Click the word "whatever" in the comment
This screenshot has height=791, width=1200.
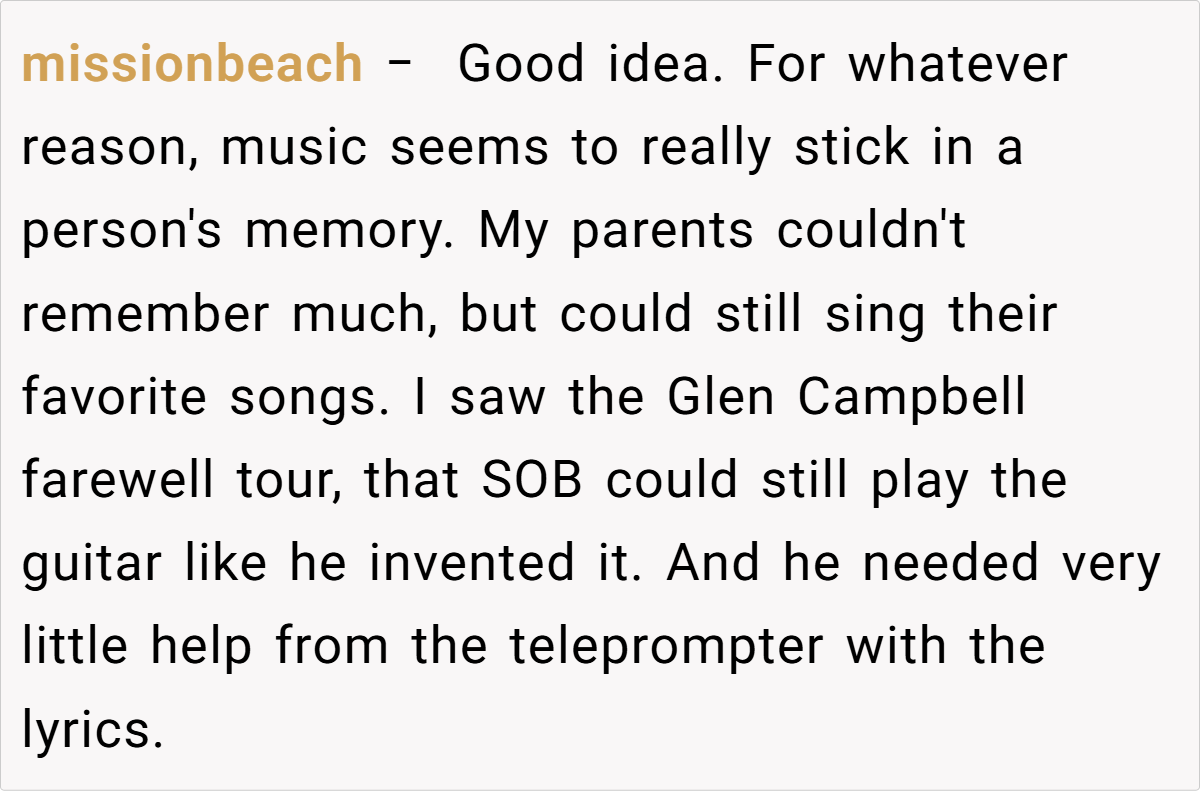(x=958, y=66)
